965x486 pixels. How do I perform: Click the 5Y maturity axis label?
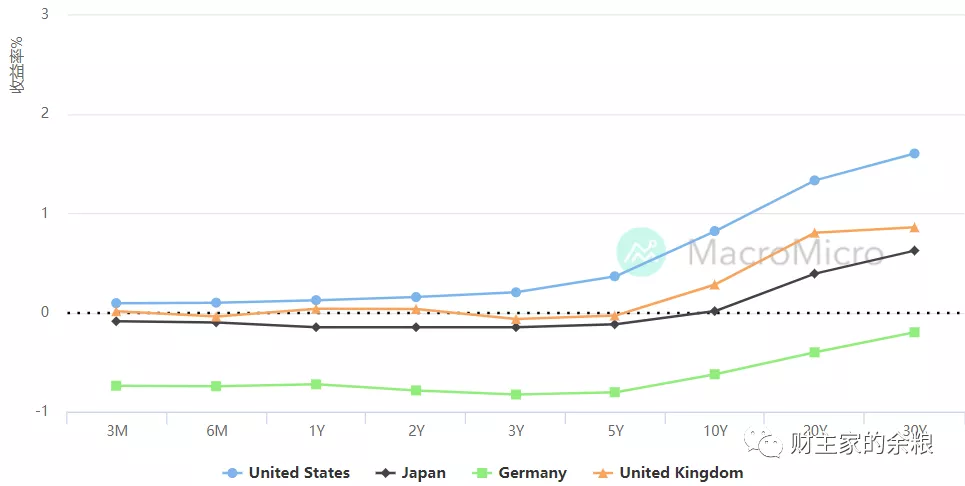point(615,431)
